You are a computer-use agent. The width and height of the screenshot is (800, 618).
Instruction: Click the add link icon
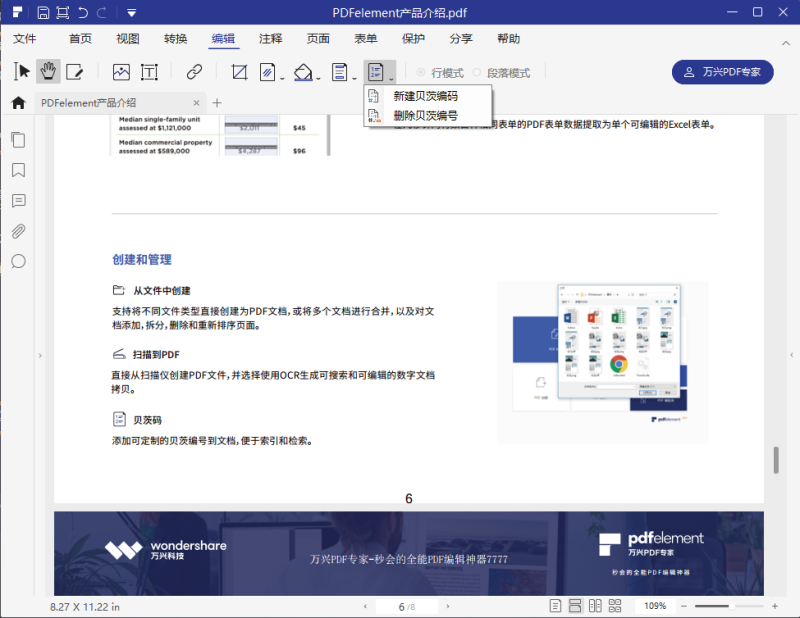[x=193, y=71]
